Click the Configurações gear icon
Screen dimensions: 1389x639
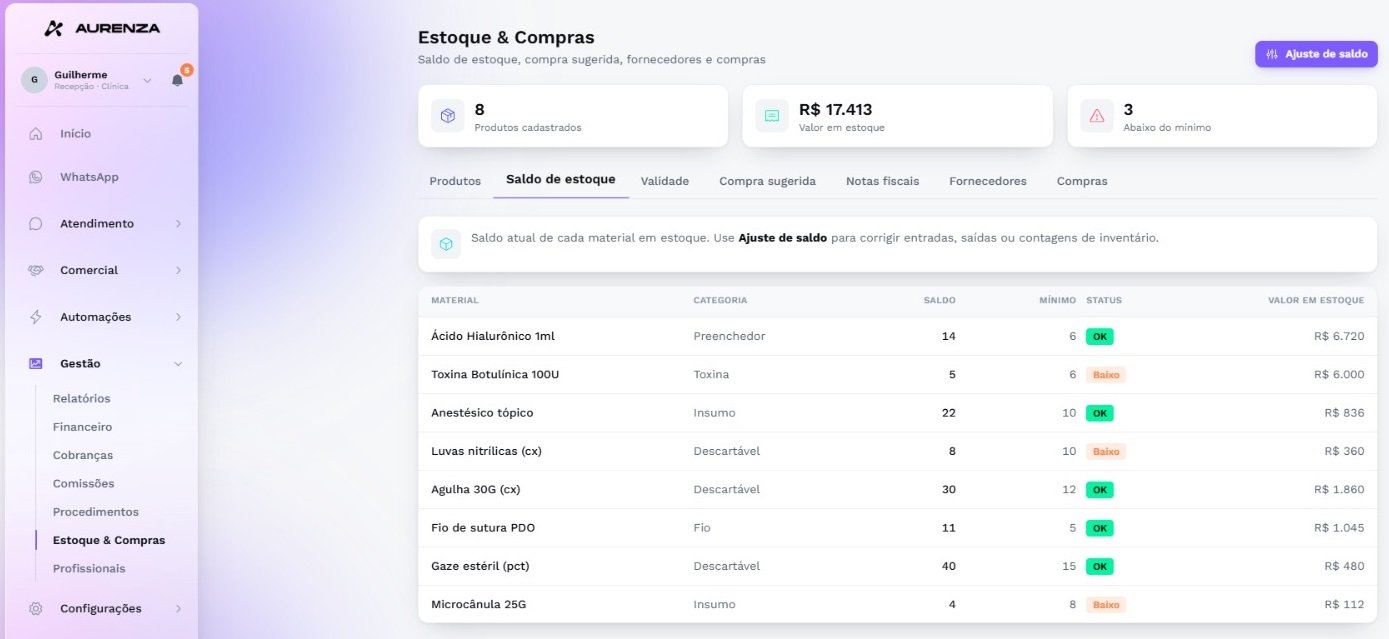click(x=36, y=608)
